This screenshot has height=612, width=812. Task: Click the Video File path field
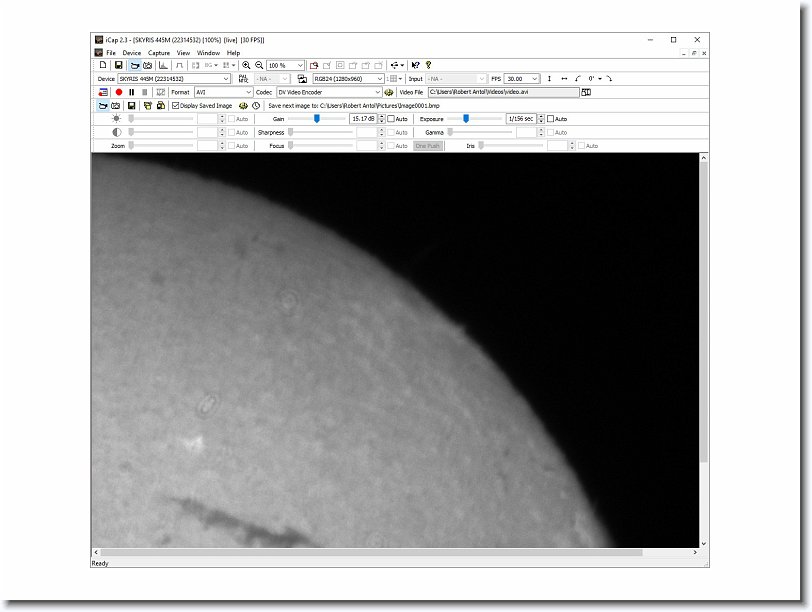point(503,92)
